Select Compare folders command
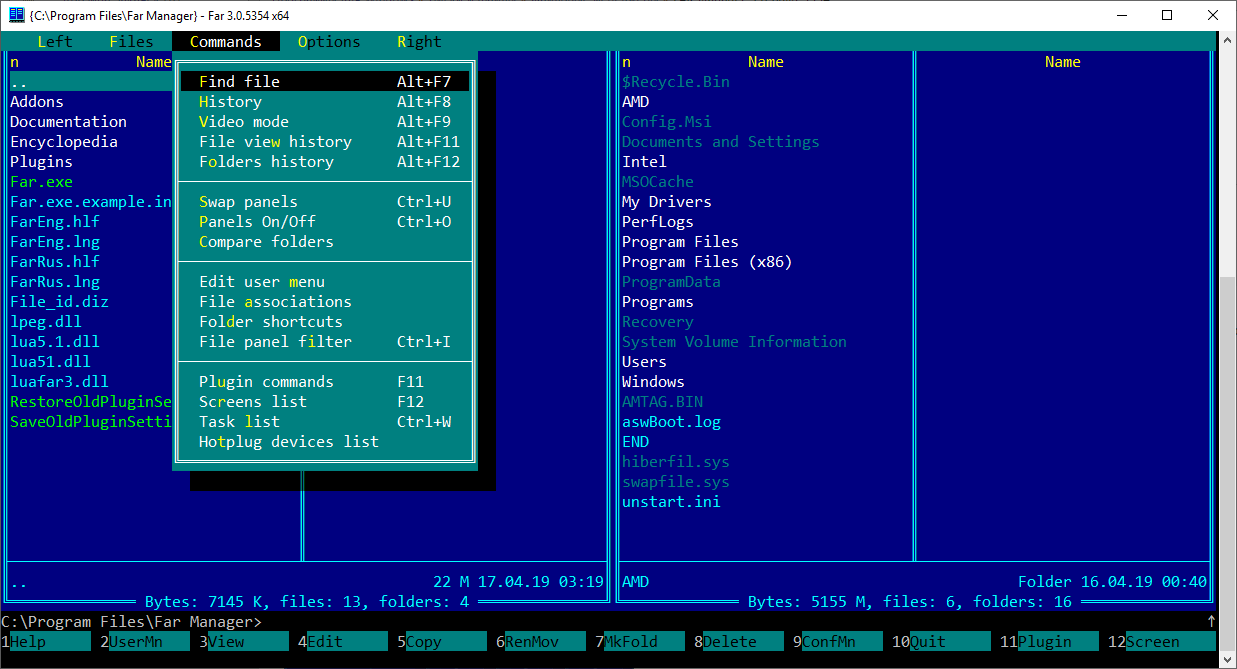The height and width of the screenshot is (669, 1237). tap(266, 242)
